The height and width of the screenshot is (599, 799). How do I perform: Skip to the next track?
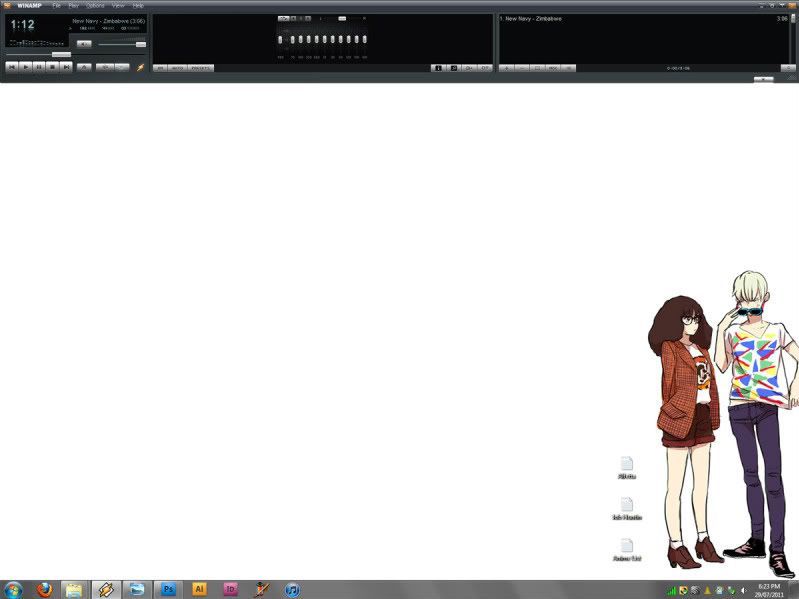tap(66, 67)
